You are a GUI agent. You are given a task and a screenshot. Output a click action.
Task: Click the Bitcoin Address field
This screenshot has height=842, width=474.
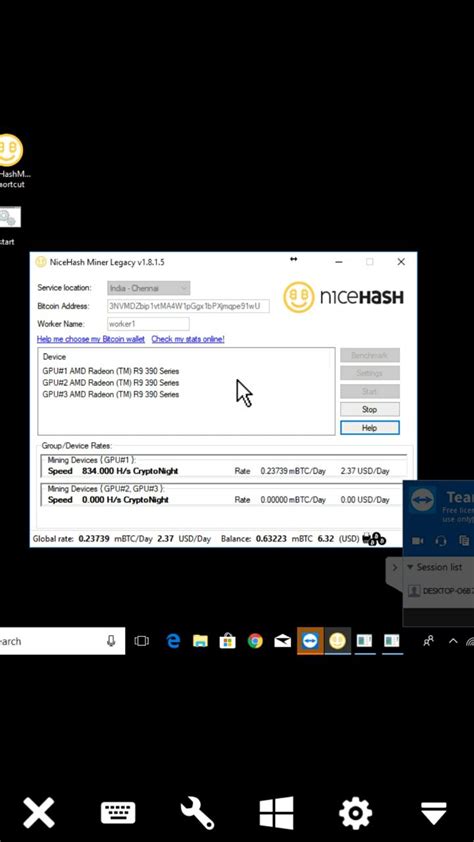pos(188,306)
